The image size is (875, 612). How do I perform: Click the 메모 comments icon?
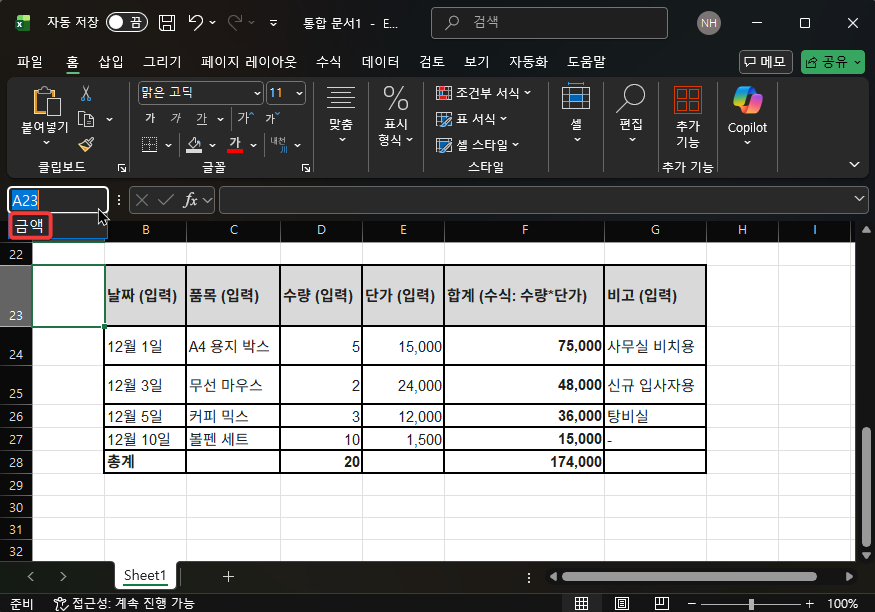tap(765, 61)
